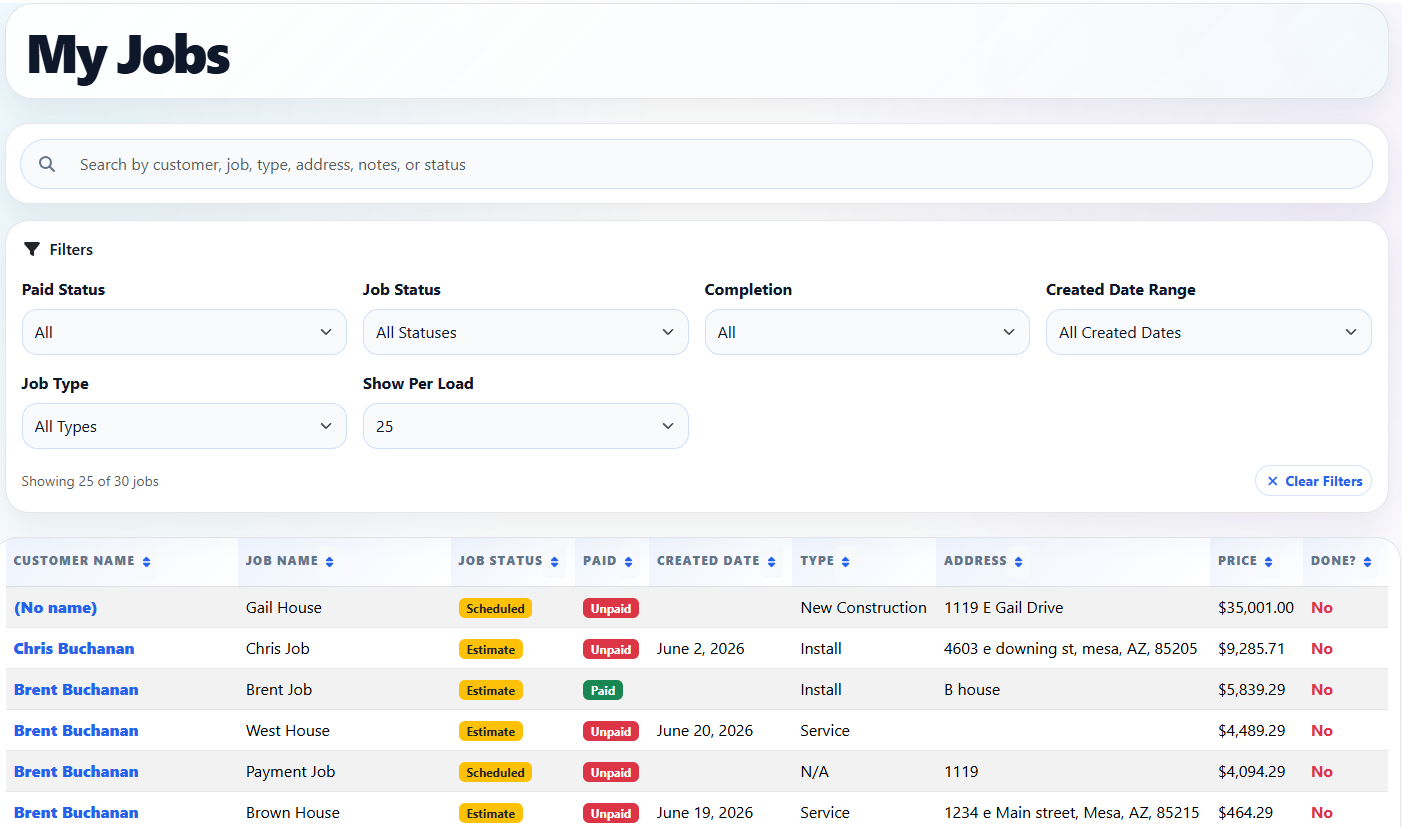Click the June 2, 2026 created date
Screen dimensions: 1402x827
(x=701, y=649)
